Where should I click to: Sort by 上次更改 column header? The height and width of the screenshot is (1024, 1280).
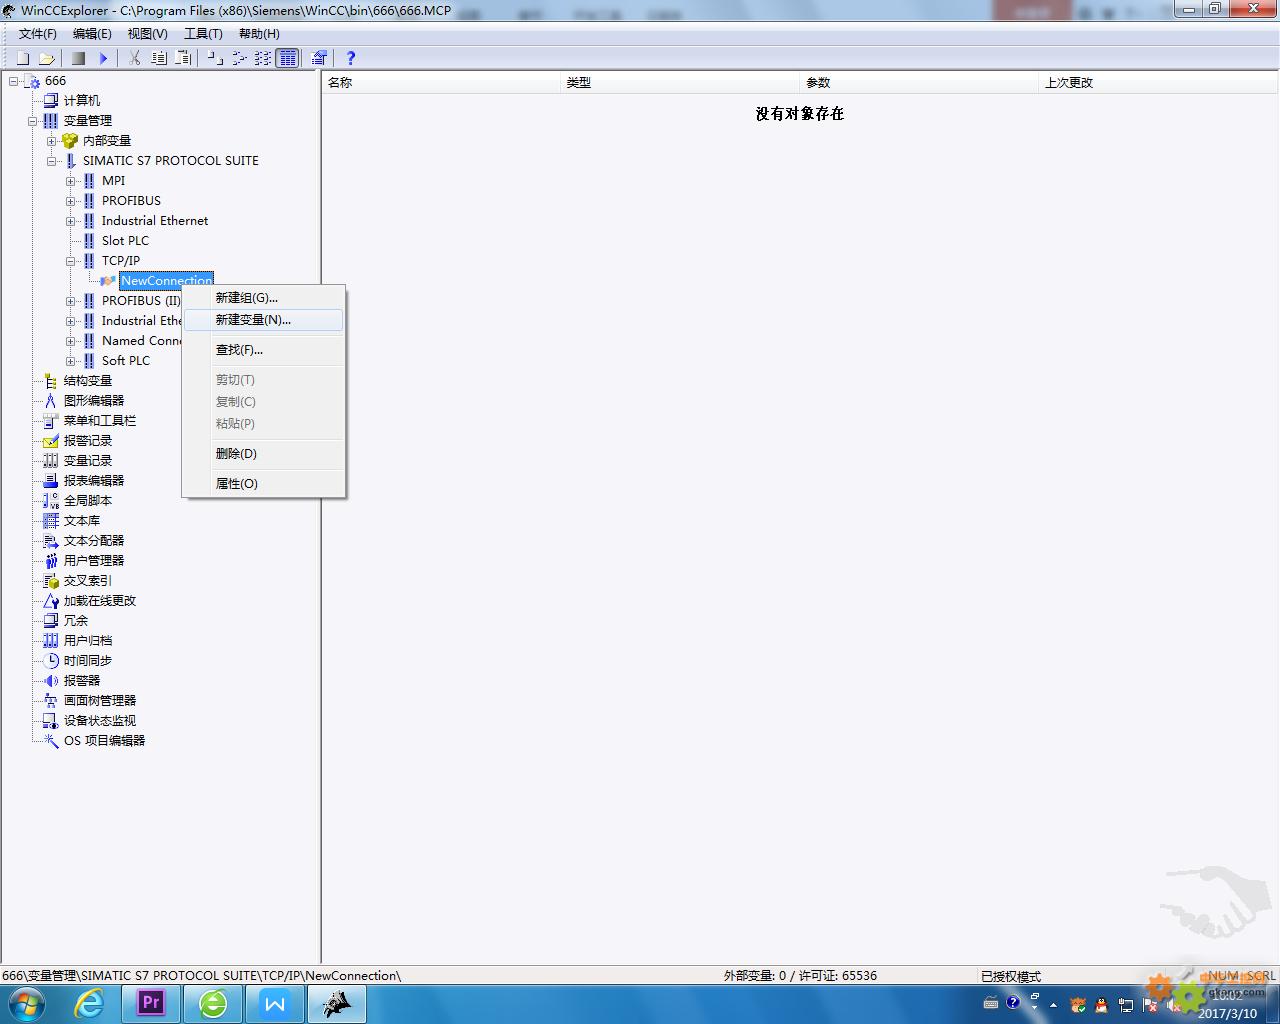tap(1159, 83)
